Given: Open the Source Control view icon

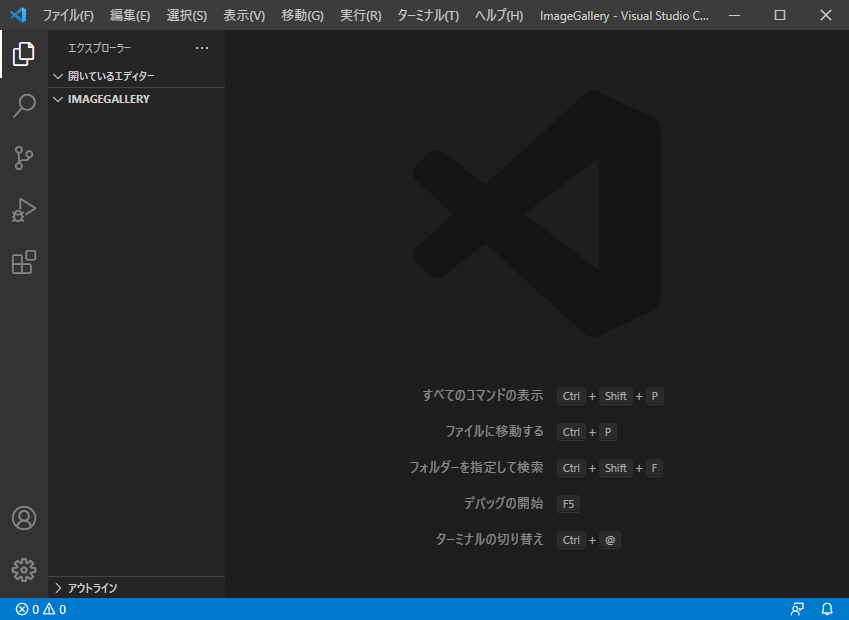Looking at the screenshot, I should point(24,158).
